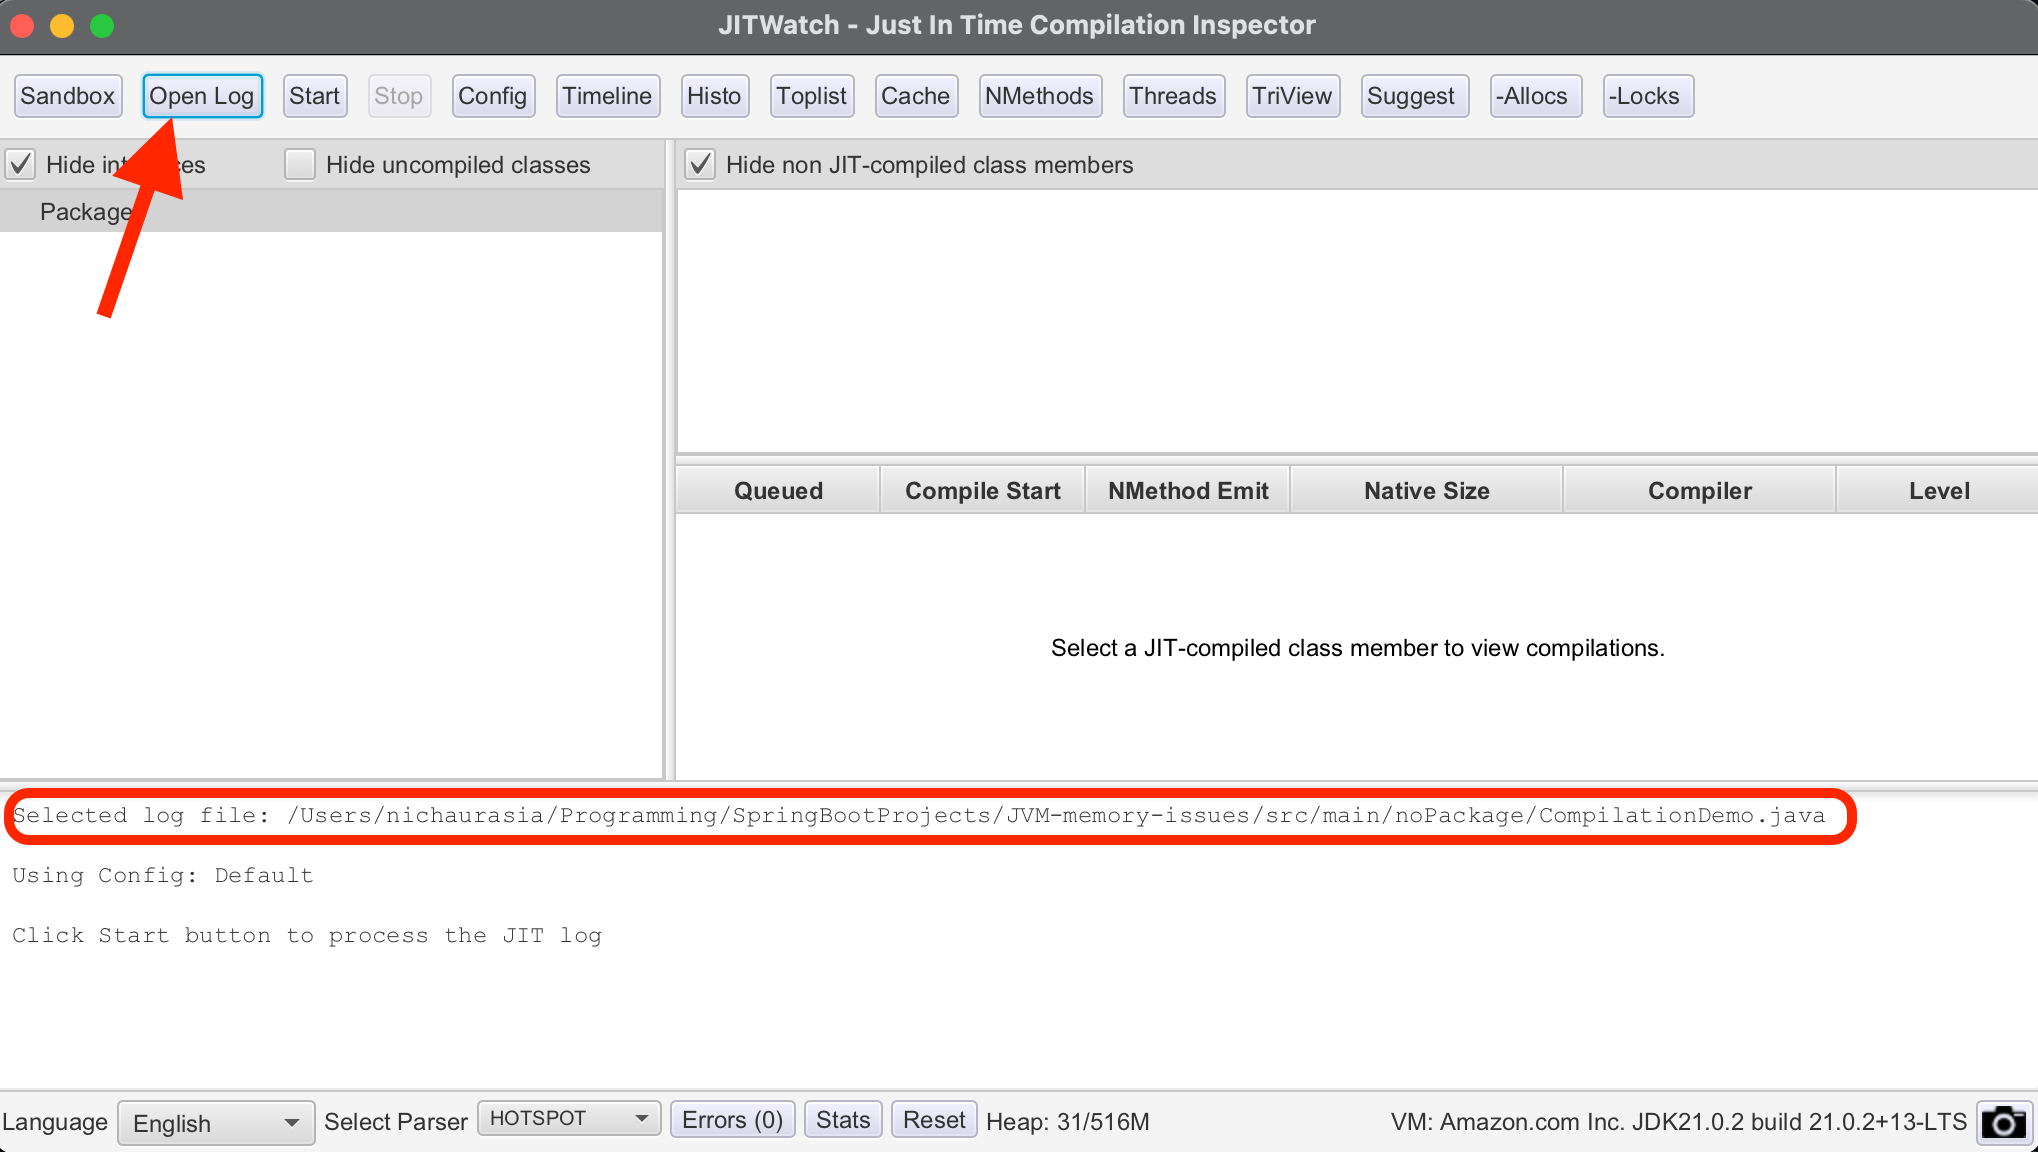Click the 'Select a JIT-compiled class member' message
The height and width of the screenshot is (1152, 2038).
pos(1358,648)
